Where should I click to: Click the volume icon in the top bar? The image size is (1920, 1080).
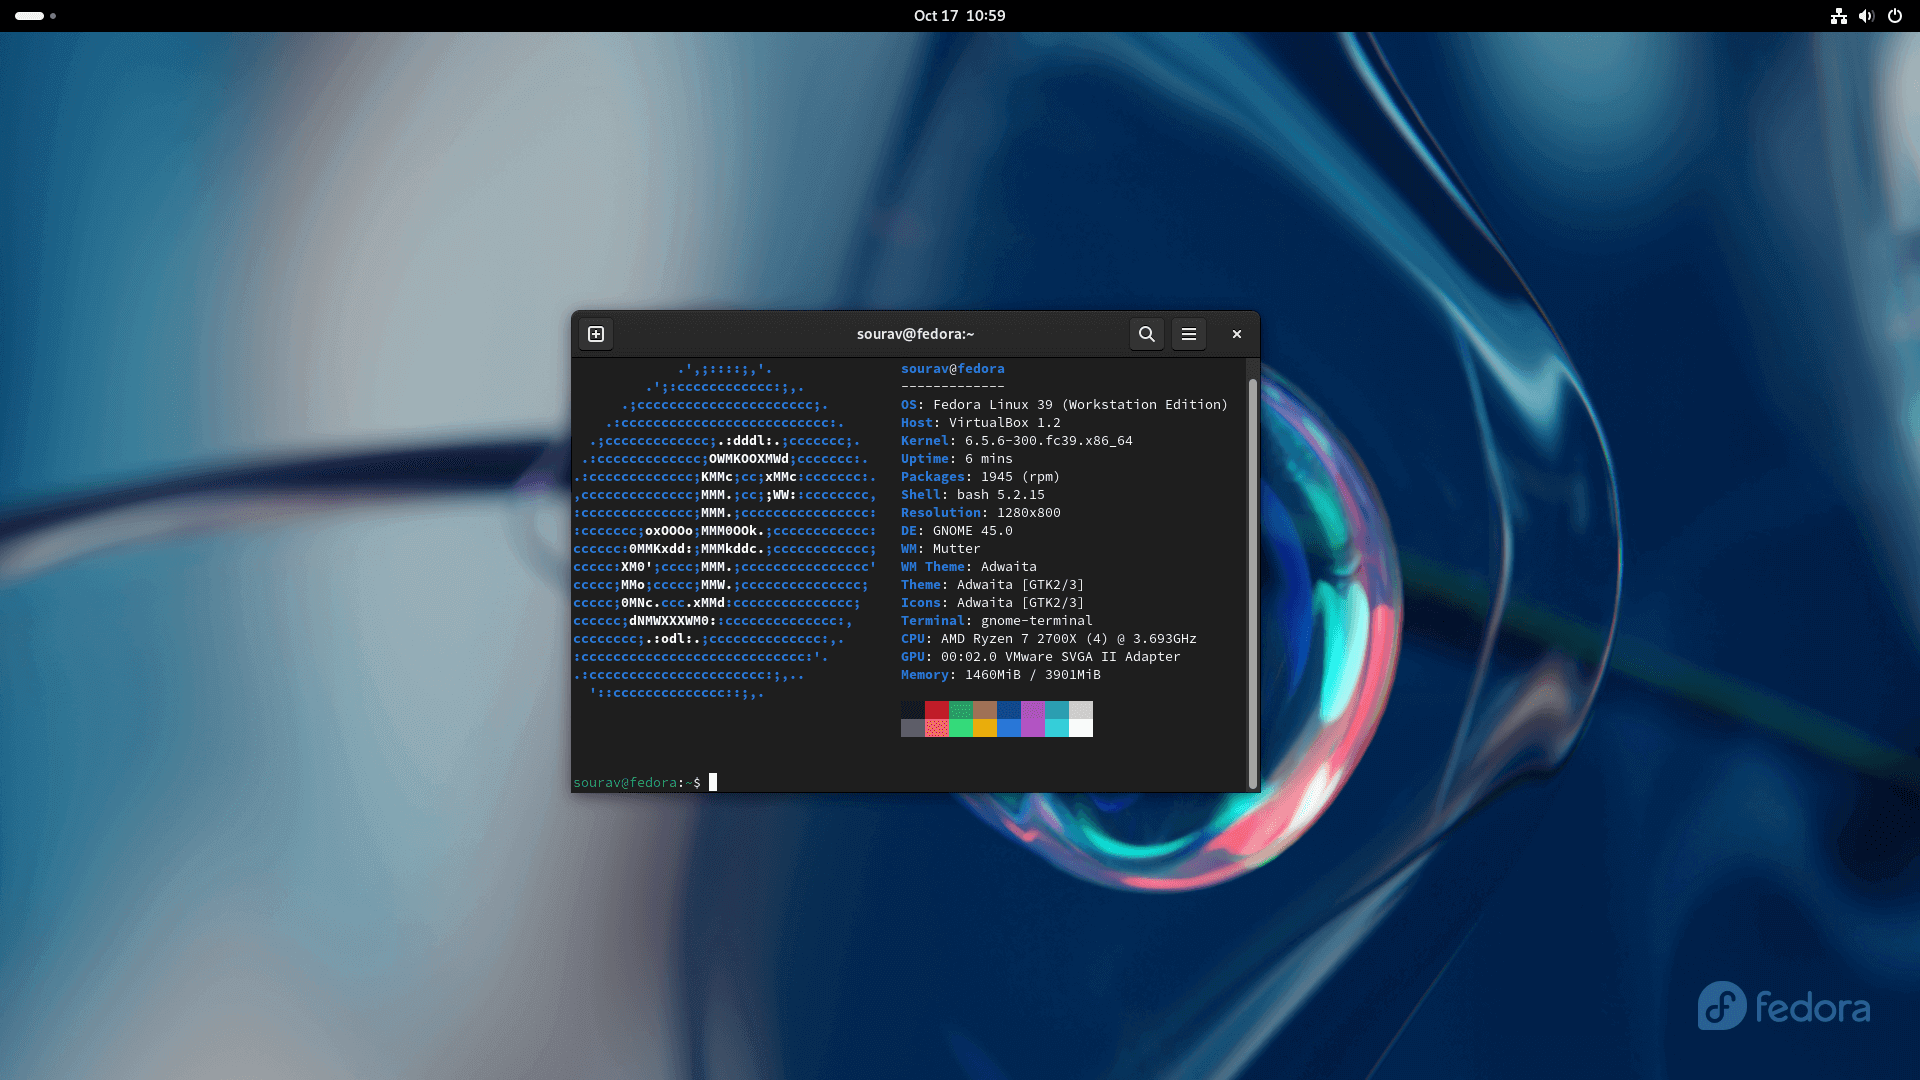1867,16
